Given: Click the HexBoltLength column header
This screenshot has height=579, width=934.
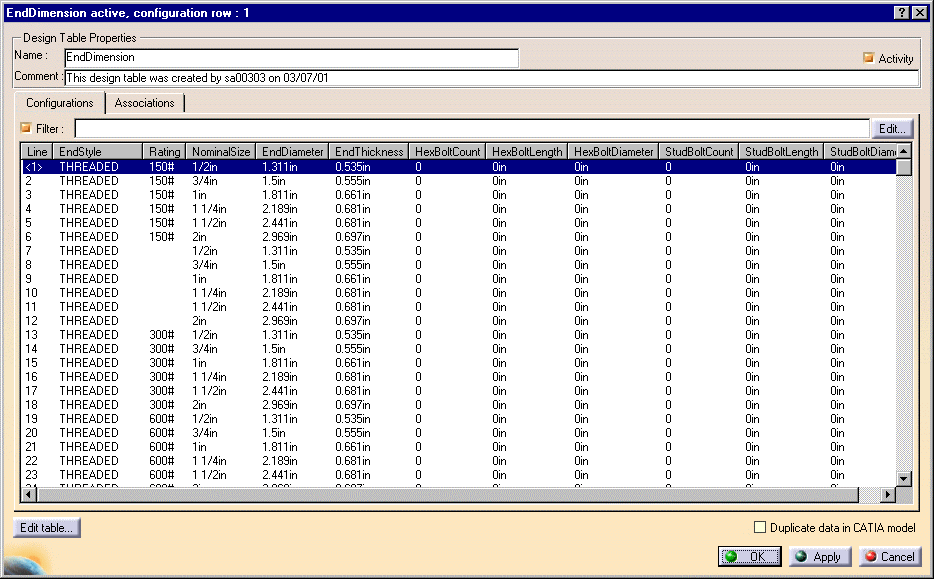Looking at the screenshot, I should tap(527, 152).
